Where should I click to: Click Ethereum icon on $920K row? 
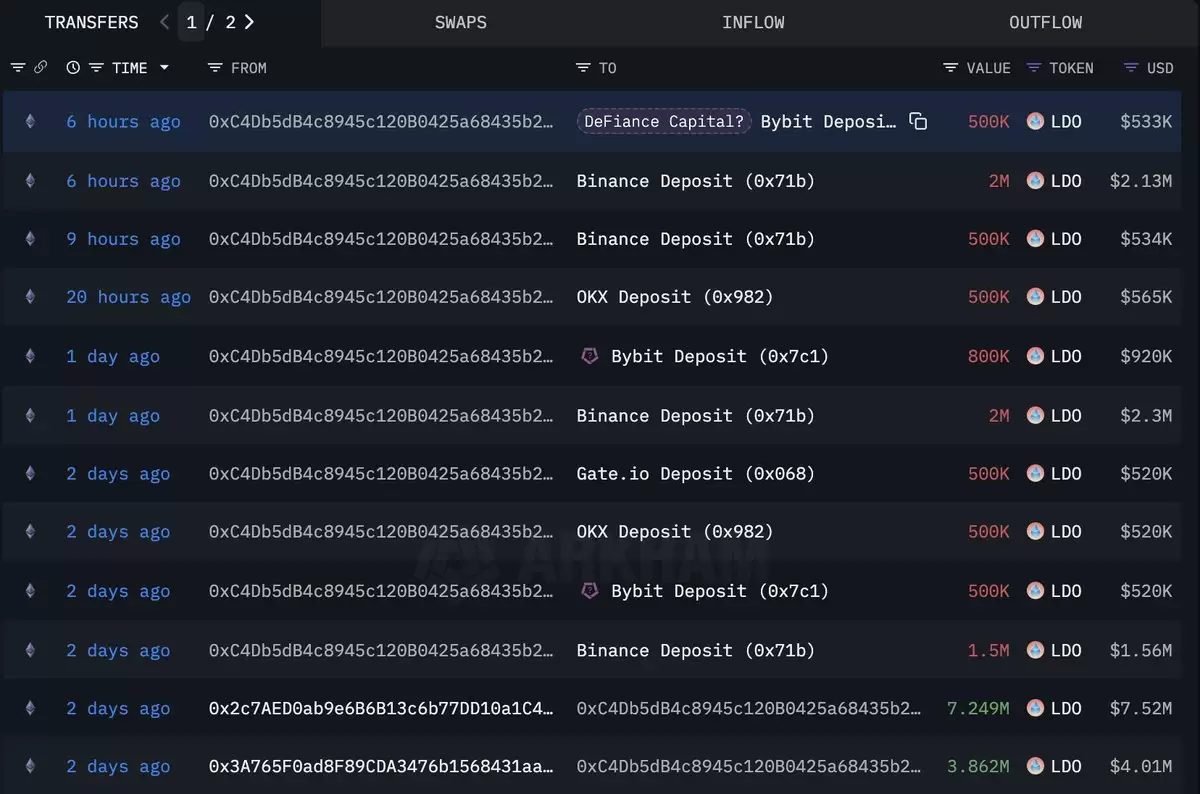[x=30, y=356]
